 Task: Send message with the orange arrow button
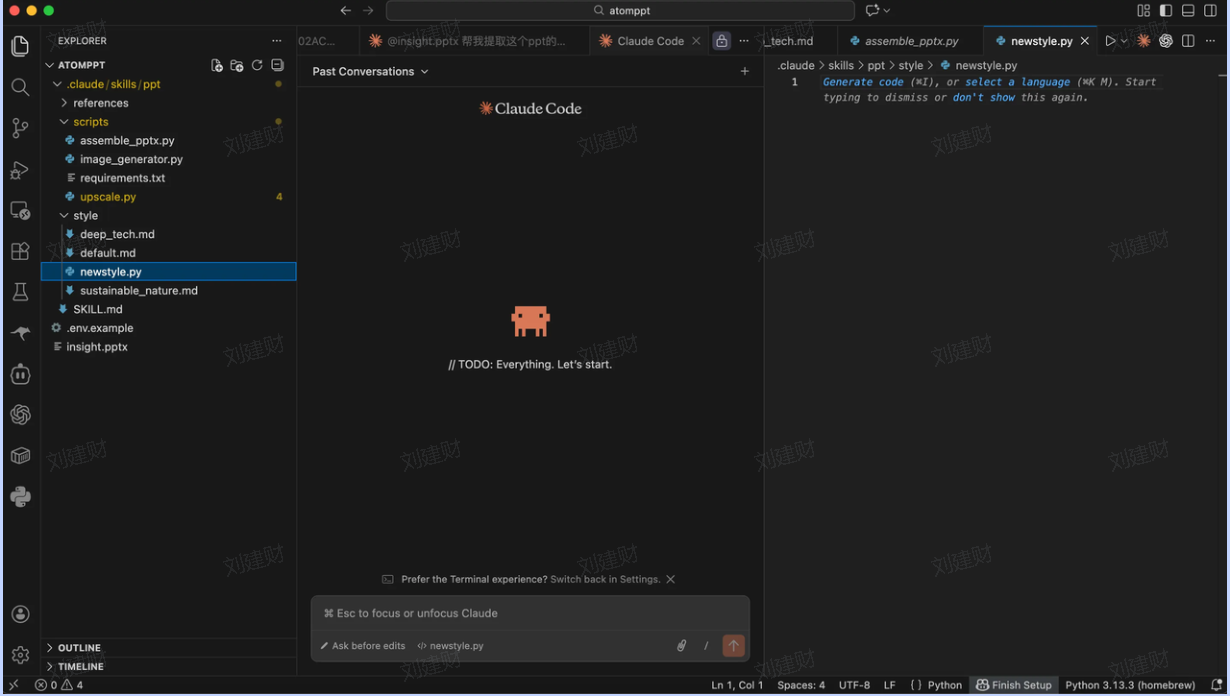pos(734,646)
